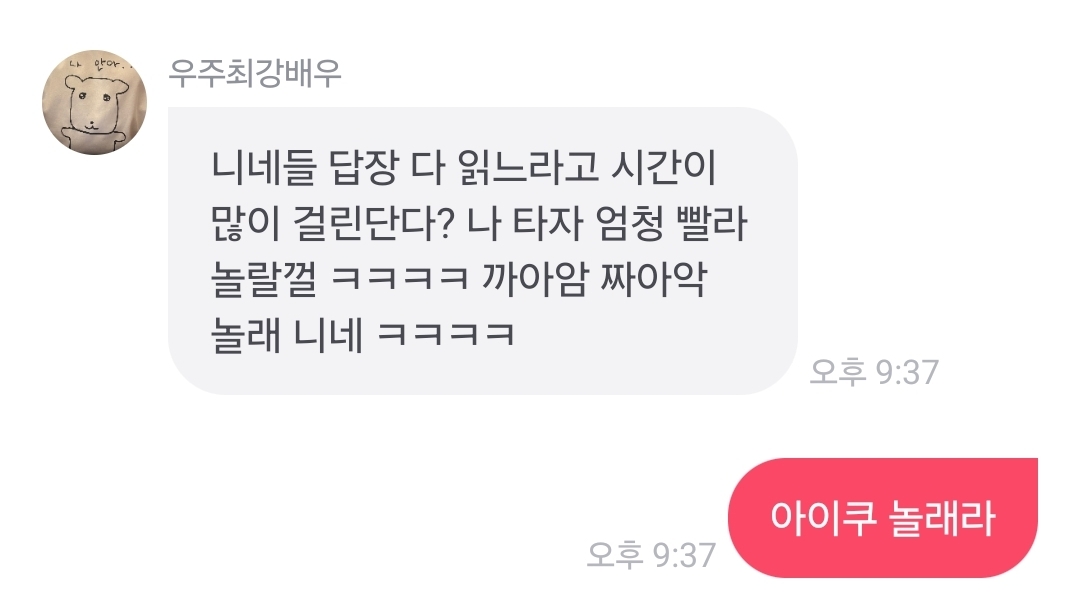Tap the word 놀래라 in pink bubble
Screen dimensions: 1080x601
tap(942, 518)
